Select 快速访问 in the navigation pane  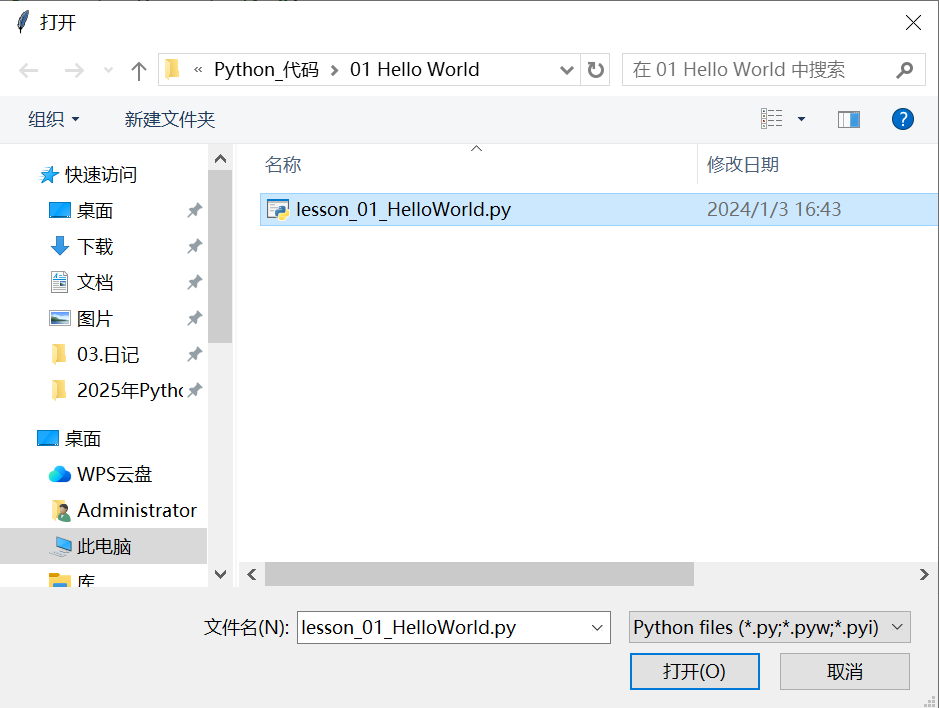[101, 175]
